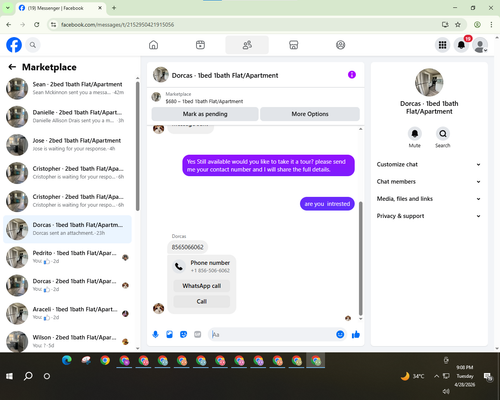The width and height of the screenshot is (500, 400).
Task: Click the 8565066062 message bubble
Action: (187, 247)
